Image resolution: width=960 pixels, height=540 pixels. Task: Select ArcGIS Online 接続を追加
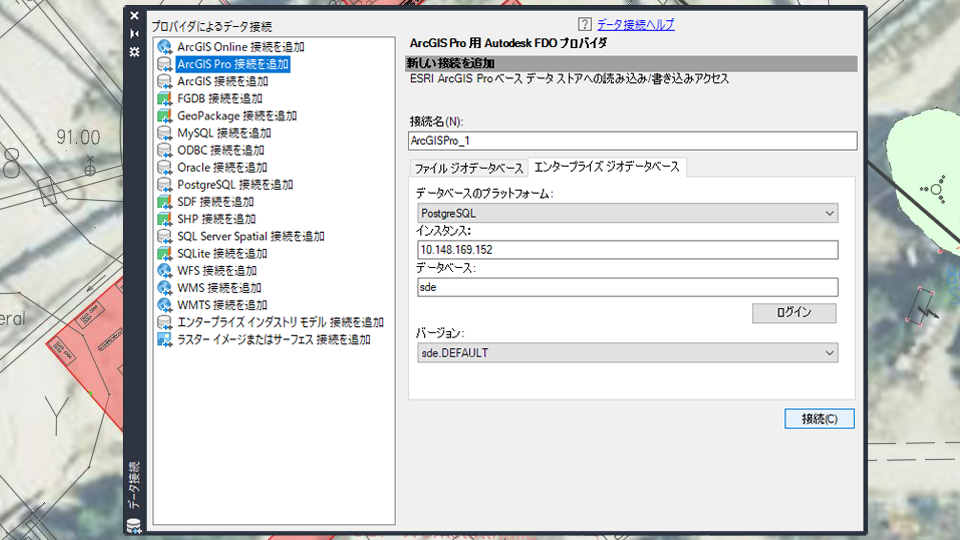click(x=241, y=47)
